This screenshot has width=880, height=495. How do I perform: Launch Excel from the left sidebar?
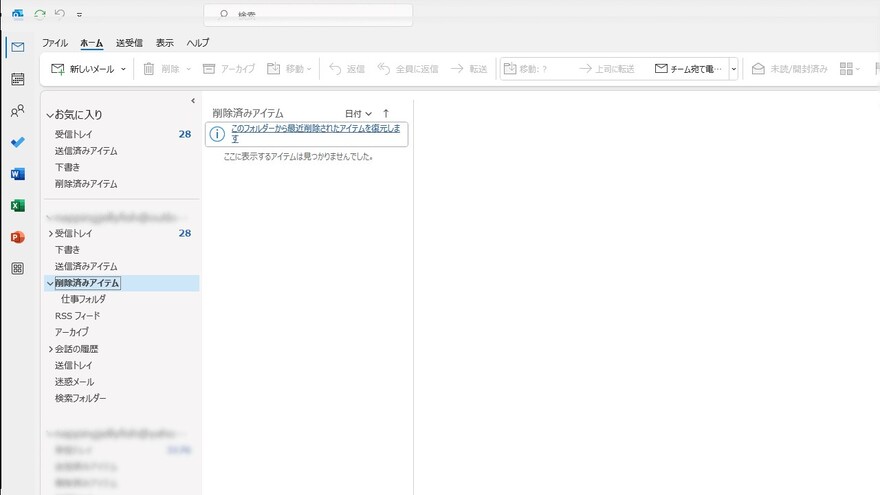(x=17, y=205)
